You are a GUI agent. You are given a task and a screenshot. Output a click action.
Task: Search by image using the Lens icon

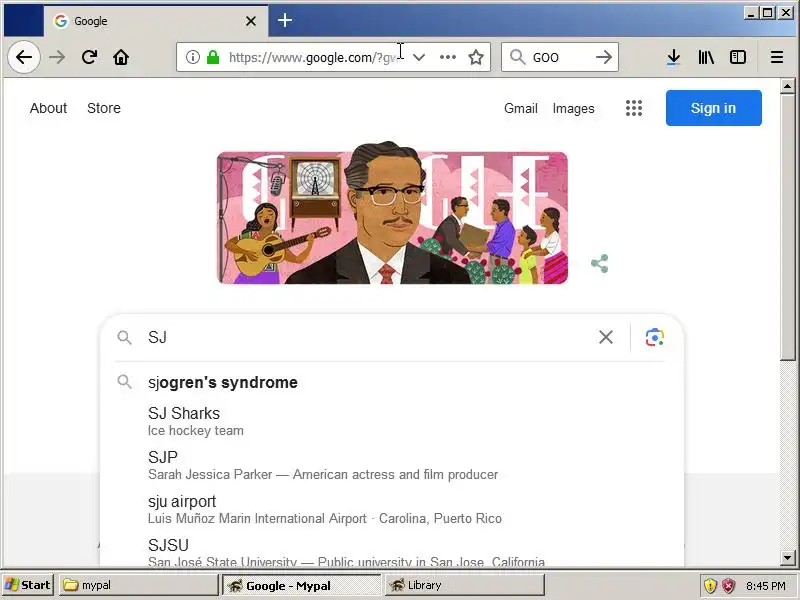click(x=655, y=337)
